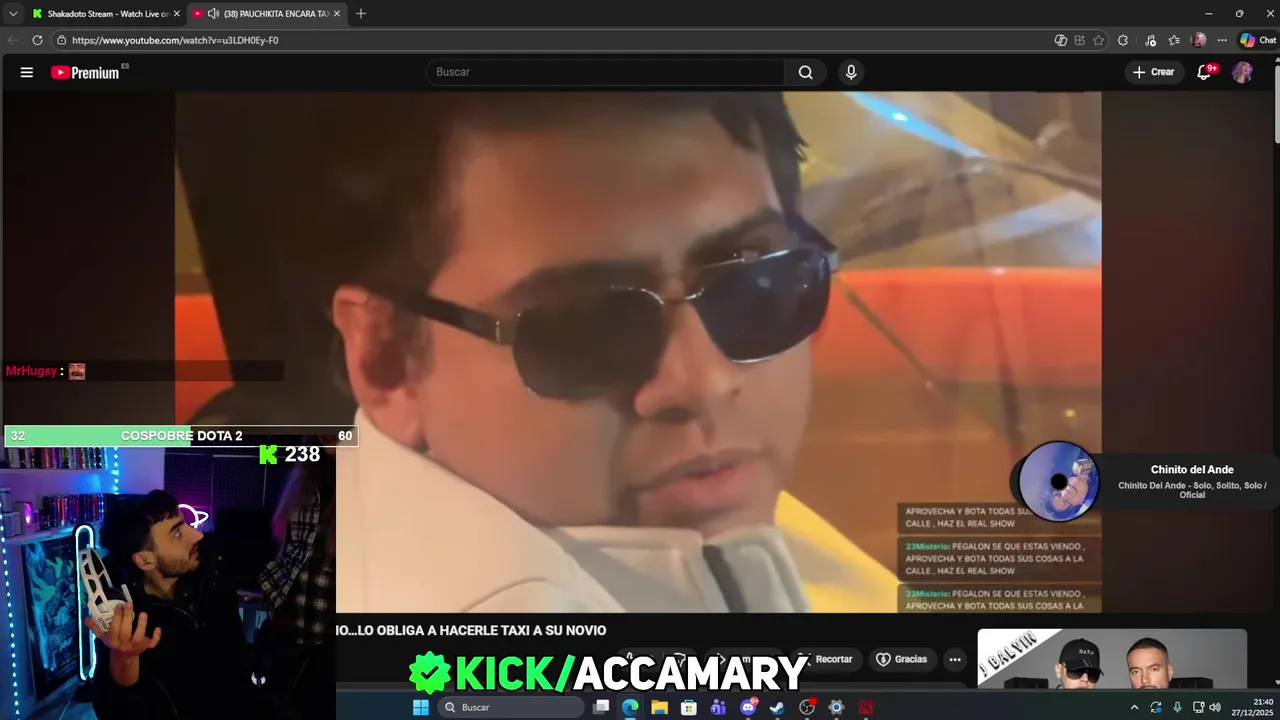This screenshot has width=1280, height=720.
Task: Click the Recortar clip button
Action: click(826, 659)
